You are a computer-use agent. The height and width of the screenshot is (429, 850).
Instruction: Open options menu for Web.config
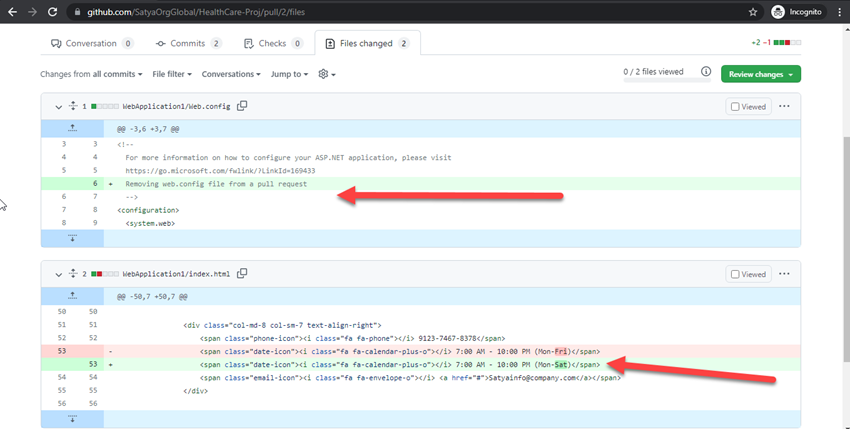click(x=784, y=106)
